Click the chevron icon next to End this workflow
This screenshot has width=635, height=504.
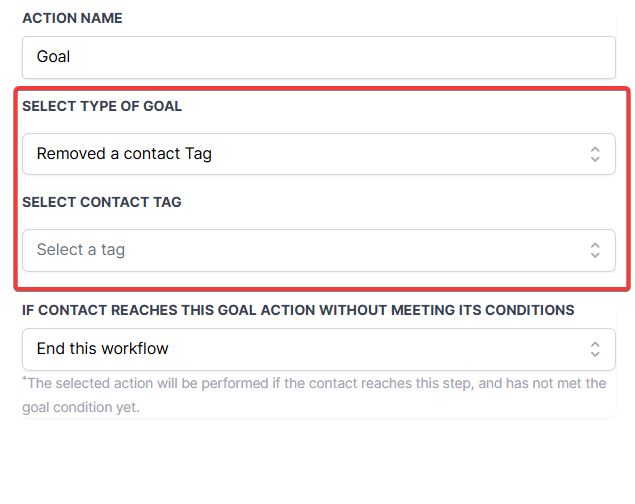[x=595, y=349]
